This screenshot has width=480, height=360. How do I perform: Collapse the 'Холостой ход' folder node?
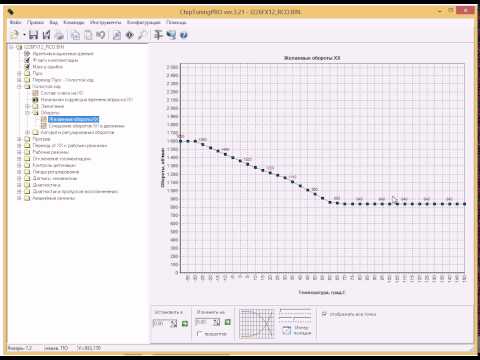[19, 86]
